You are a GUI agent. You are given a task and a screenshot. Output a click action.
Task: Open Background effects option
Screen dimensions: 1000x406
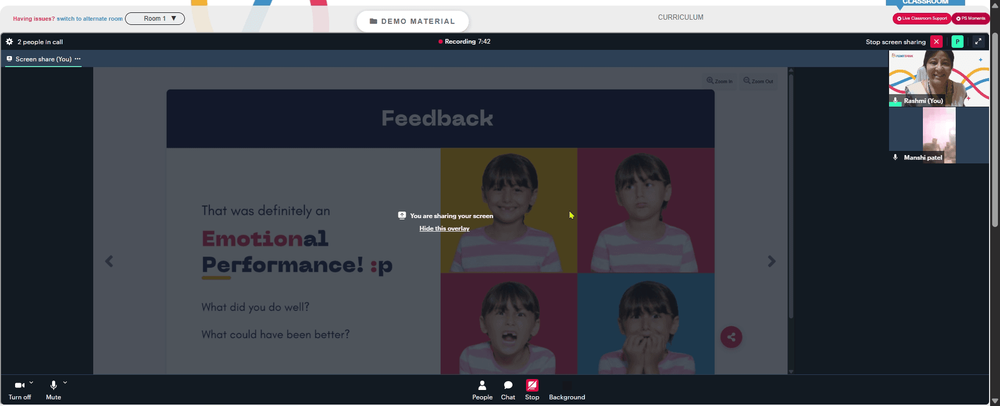[567, 390]
